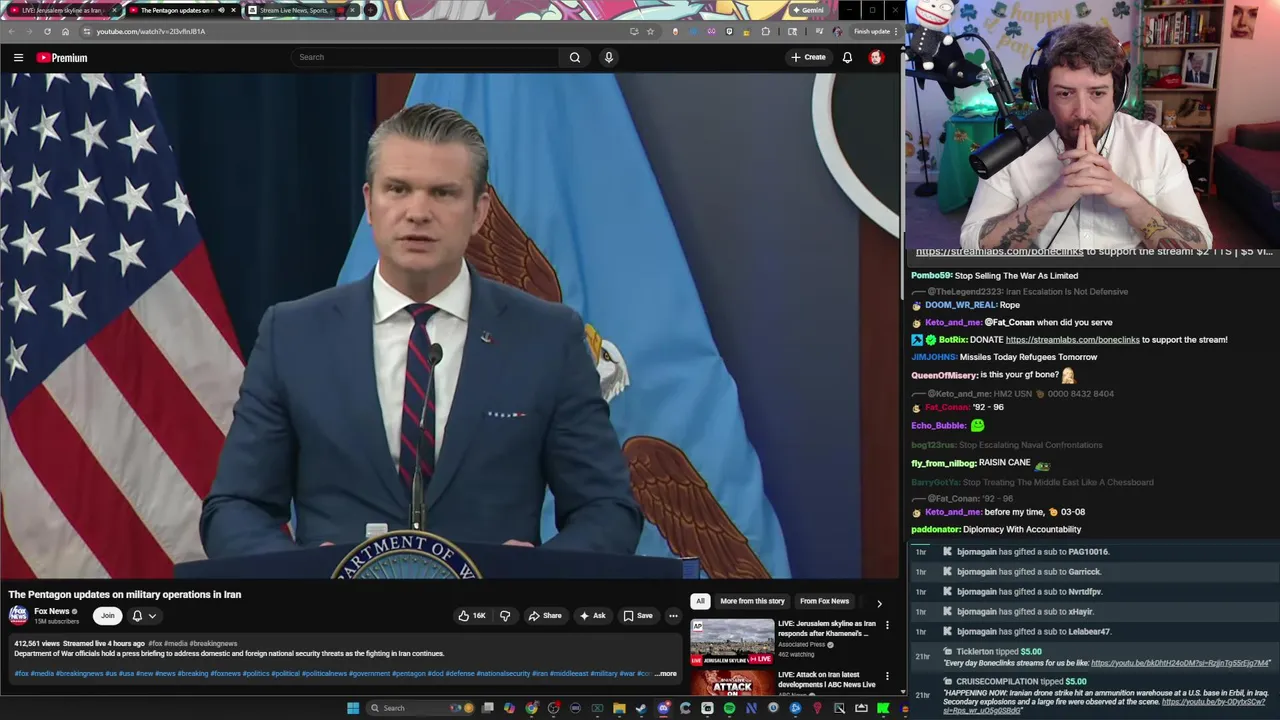Viewport: 1280px width, 720px height.
Task: Mute the Pentagon updates tab audio icon
Action: coord(221,10)
